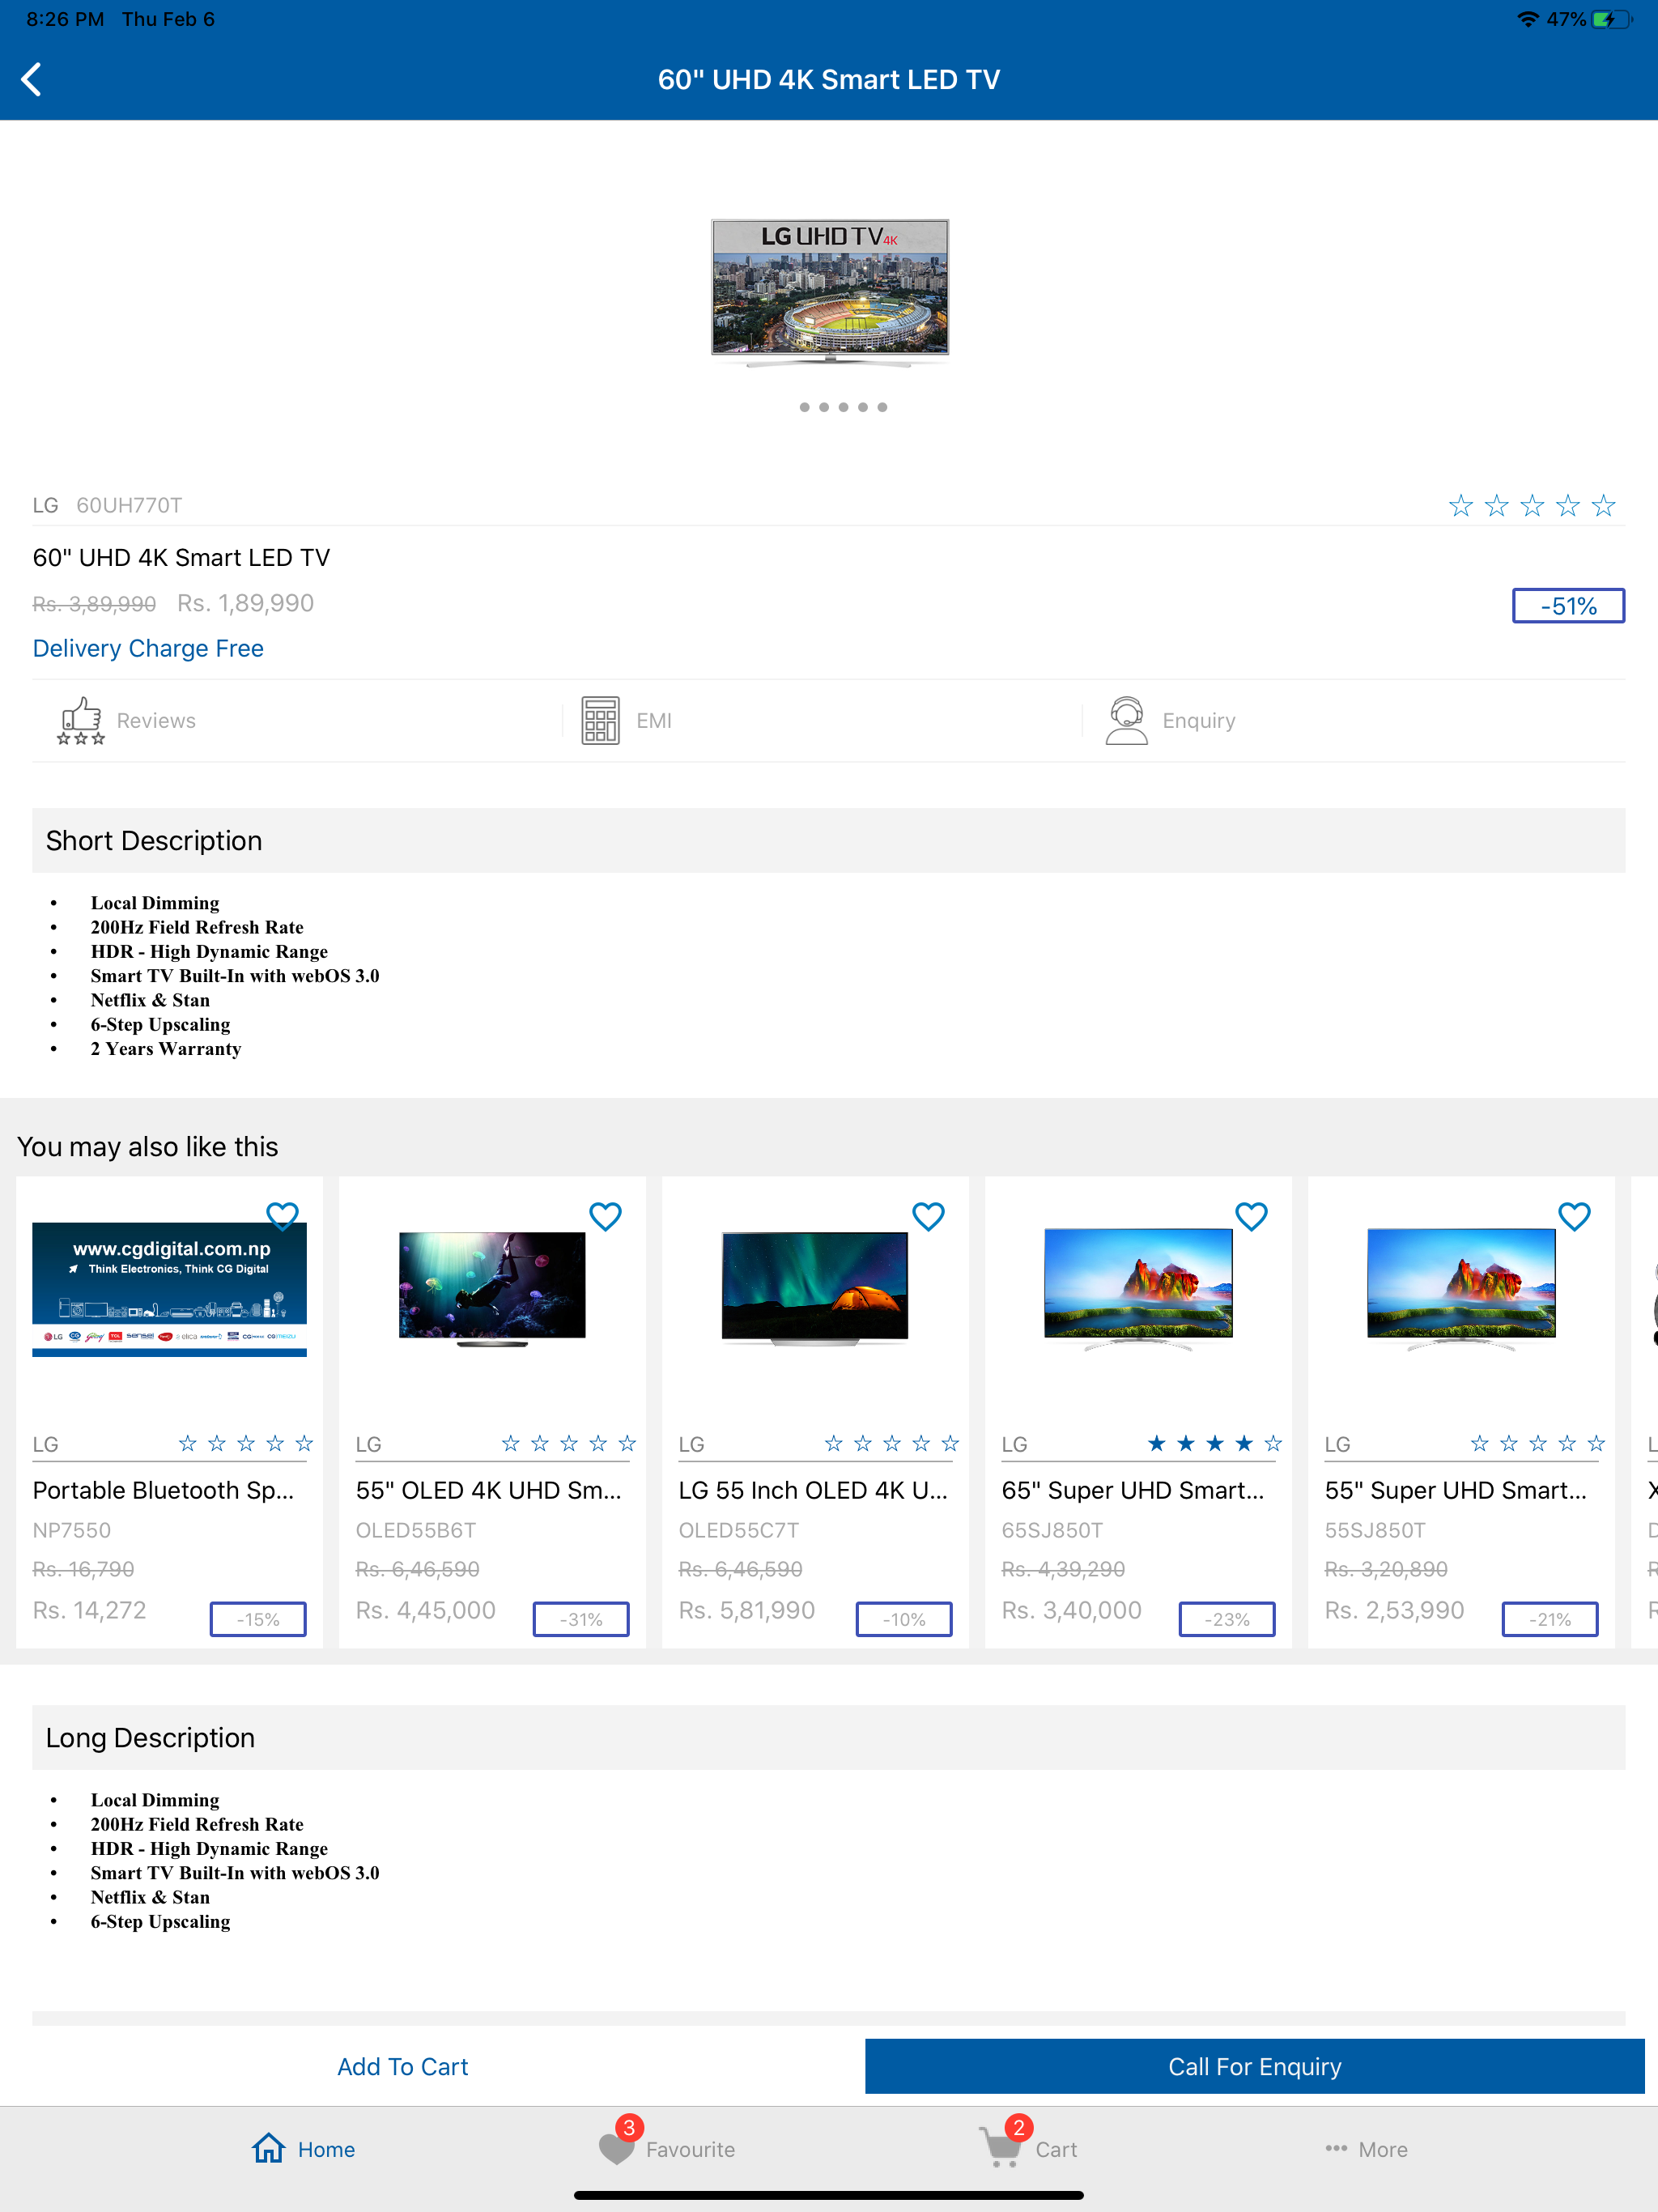
Task: Favourite the 55" Super UHD 55SJ850T item
Action: click(x=1575, y=1216)
